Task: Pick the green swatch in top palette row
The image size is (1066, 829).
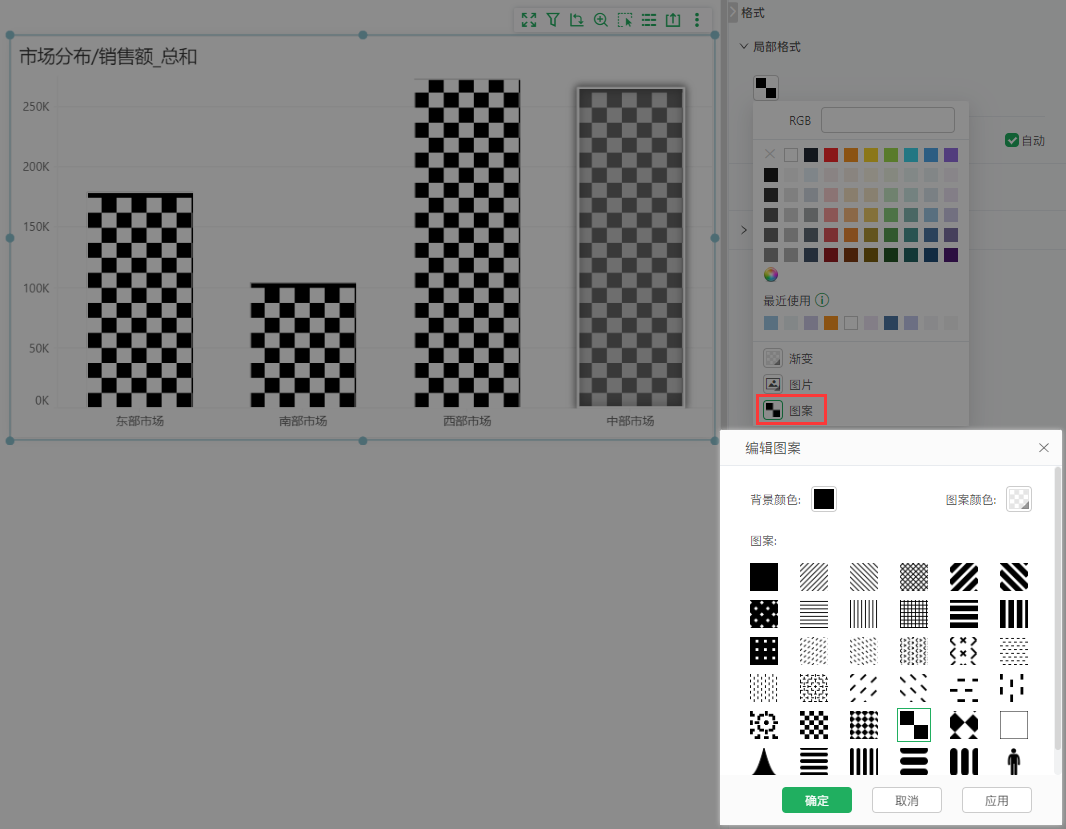Action: click(x=891, y=155)
